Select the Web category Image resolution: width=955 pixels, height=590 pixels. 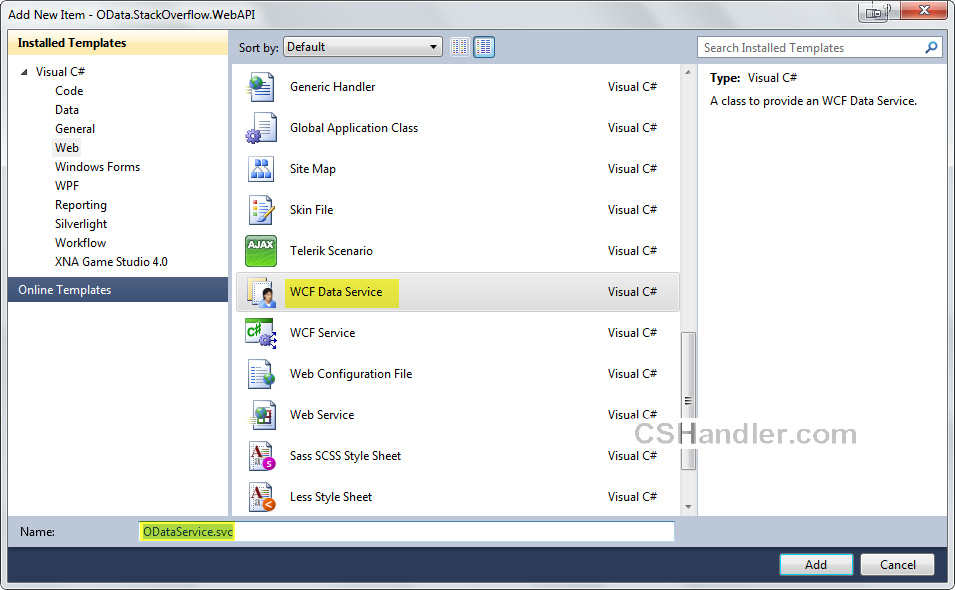coord(66,147)
